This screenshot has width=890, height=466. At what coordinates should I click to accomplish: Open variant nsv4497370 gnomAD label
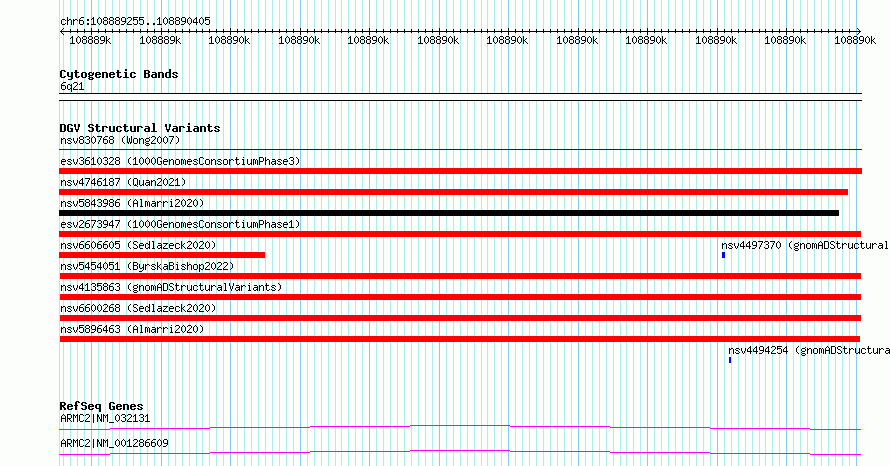click(805, 245)
